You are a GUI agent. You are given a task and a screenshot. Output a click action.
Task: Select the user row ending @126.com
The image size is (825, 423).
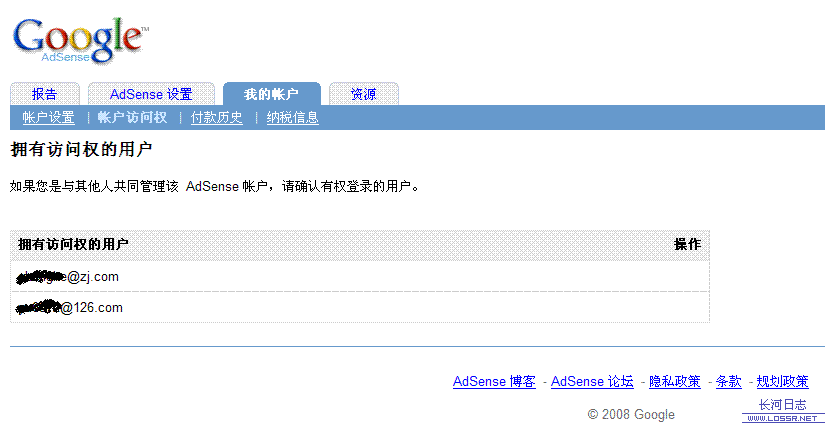coord(360,307)
